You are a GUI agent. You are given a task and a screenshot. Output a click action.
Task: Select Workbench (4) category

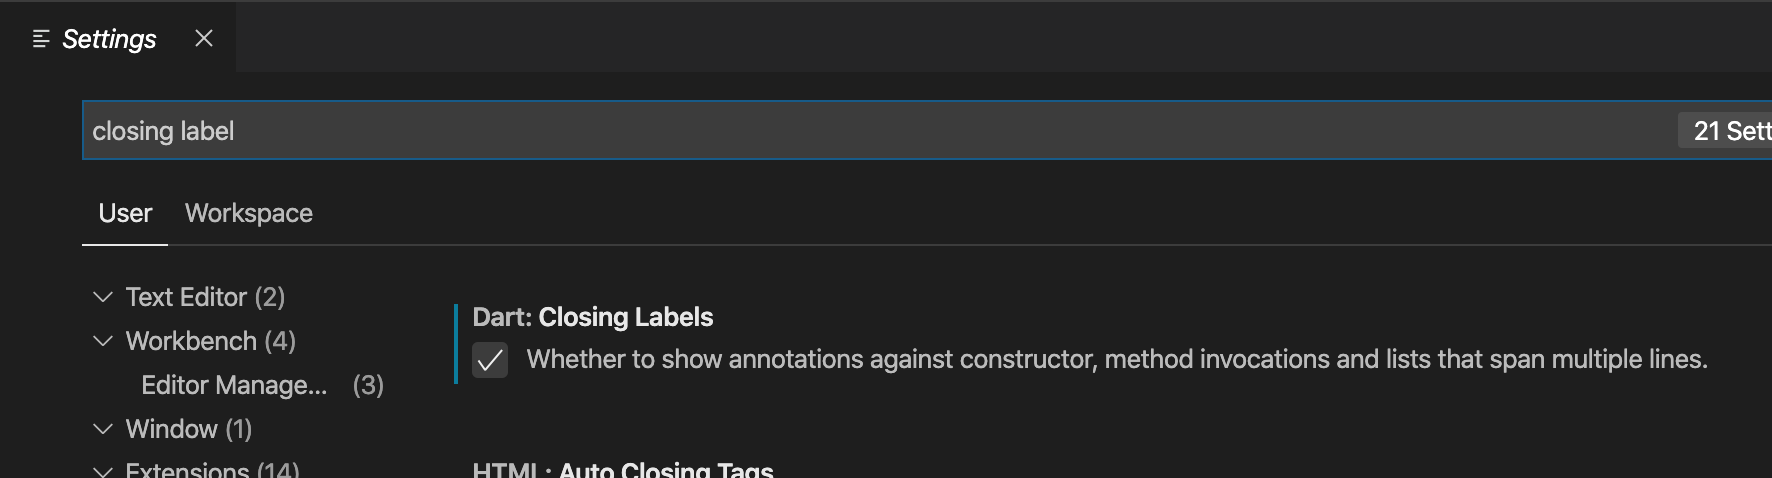tap(210, 341)
